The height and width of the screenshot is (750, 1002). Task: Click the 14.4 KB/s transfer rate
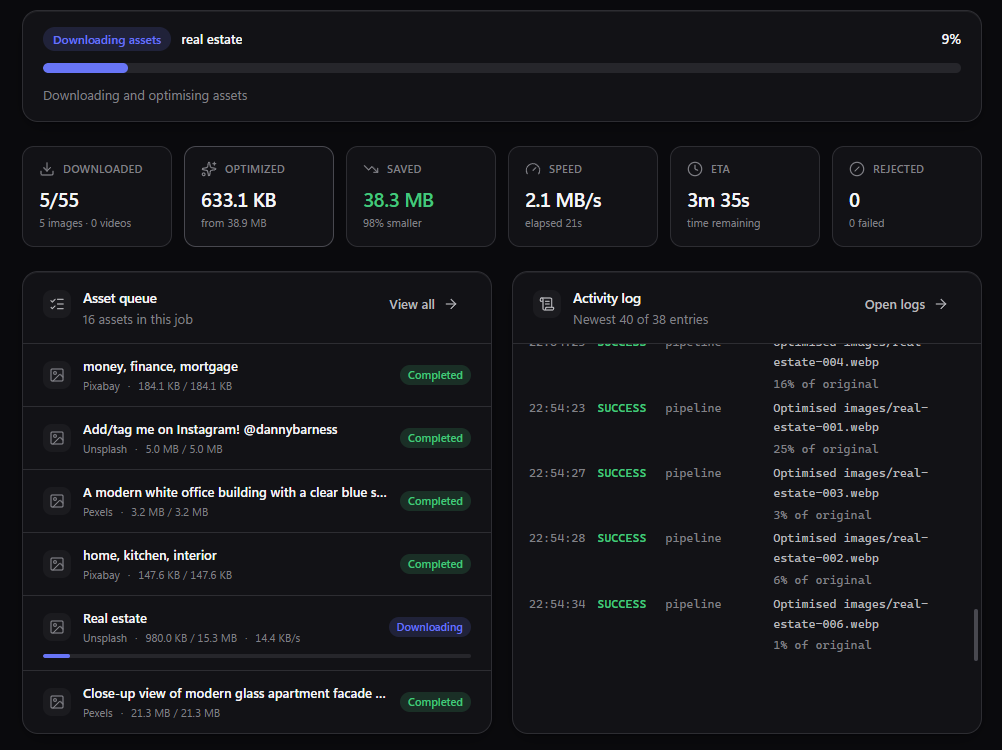(x=277, y=638)
